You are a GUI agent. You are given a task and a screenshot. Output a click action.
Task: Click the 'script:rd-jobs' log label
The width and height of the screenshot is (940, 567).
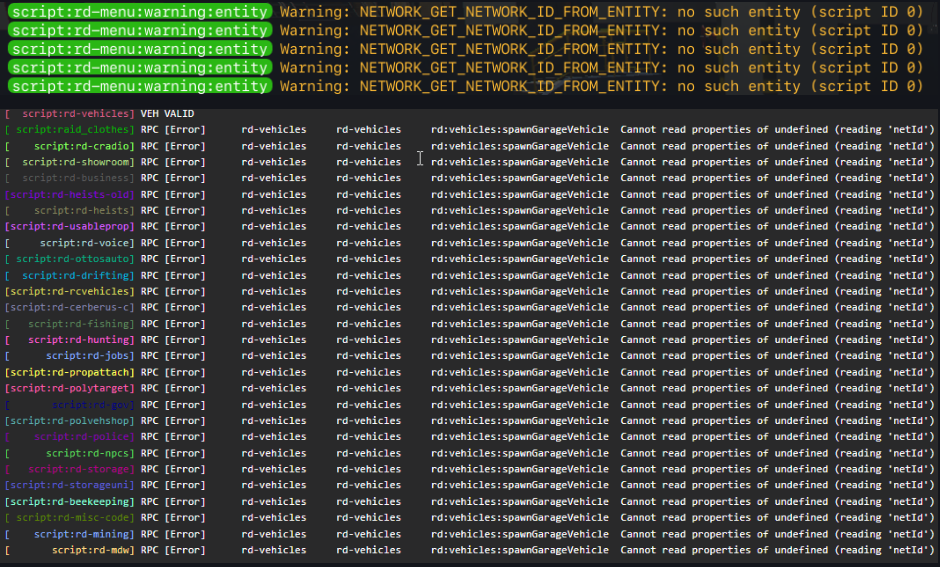[x=70, y=356]
